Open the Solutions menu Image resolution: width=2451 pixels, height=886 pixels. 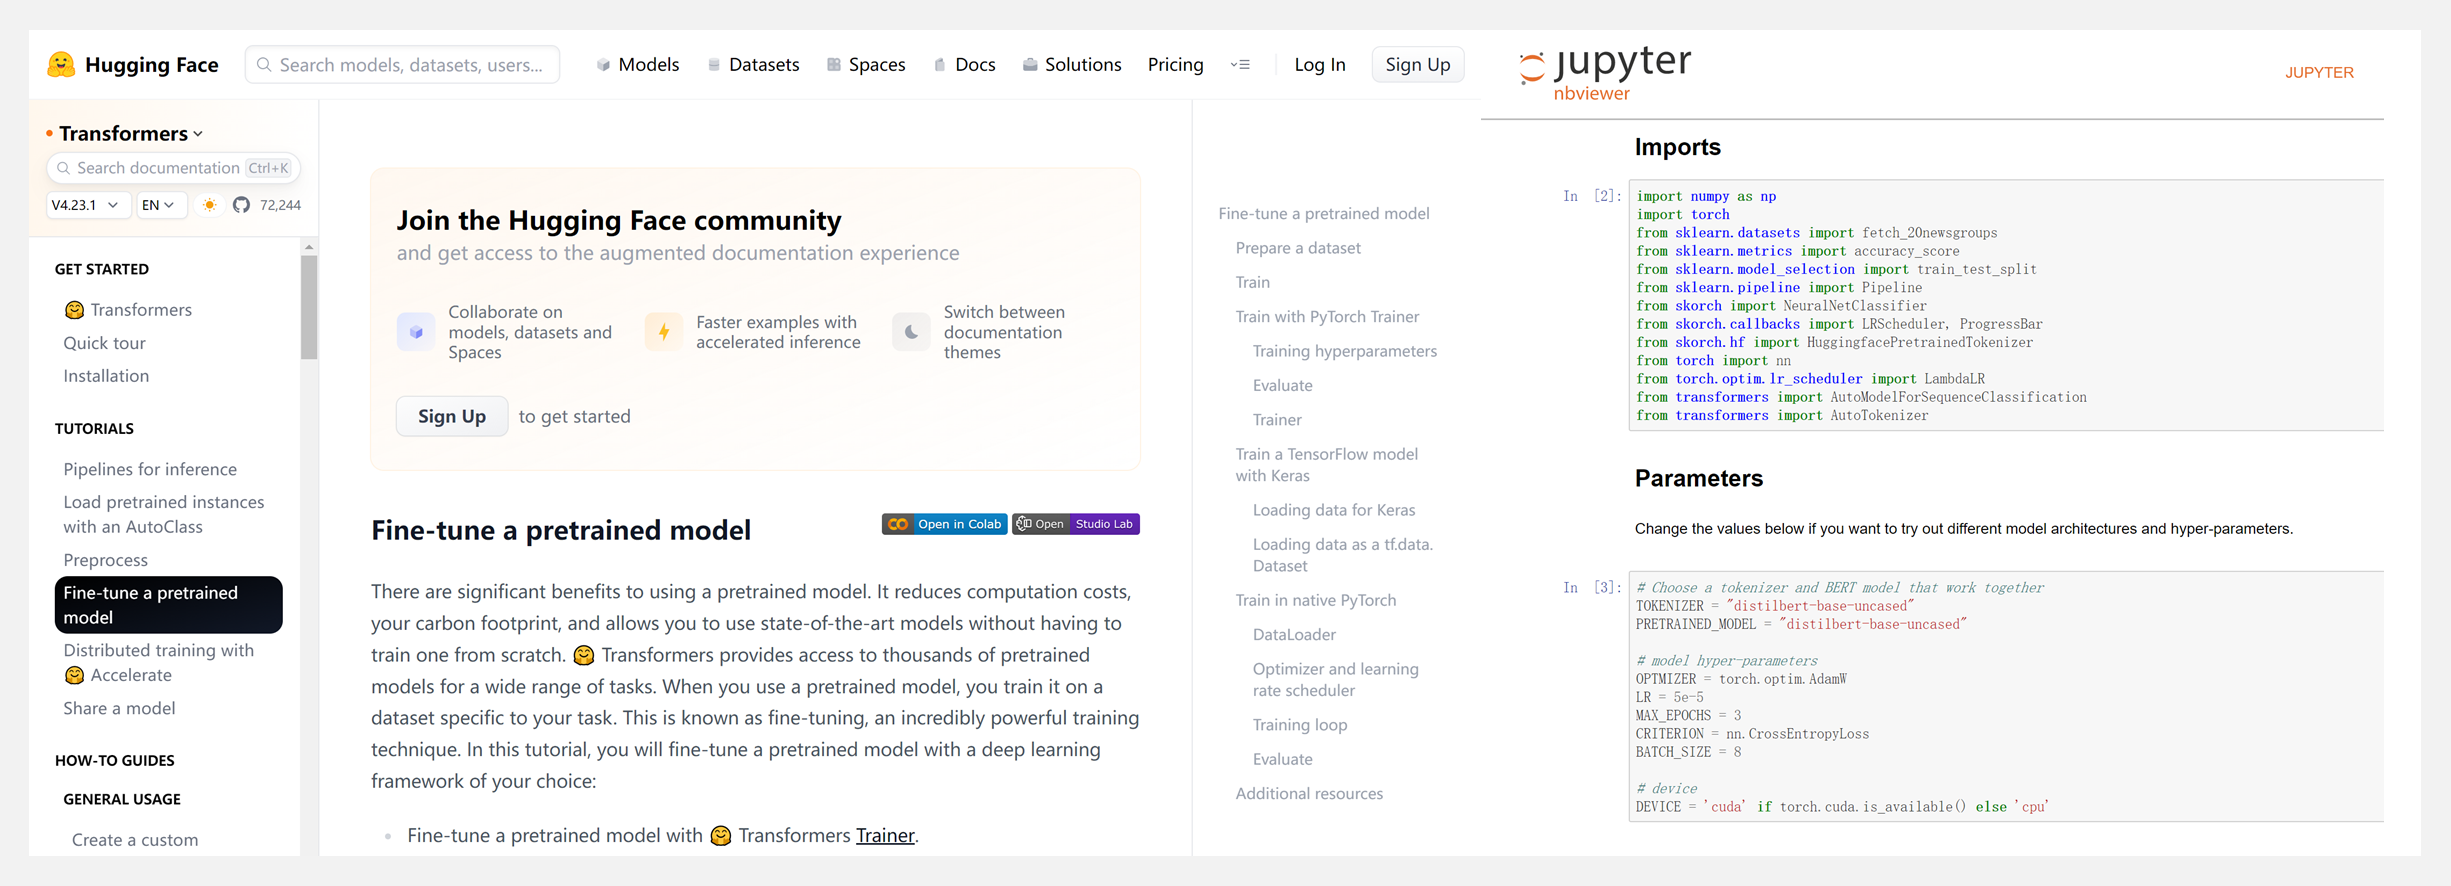(1072, 65)
